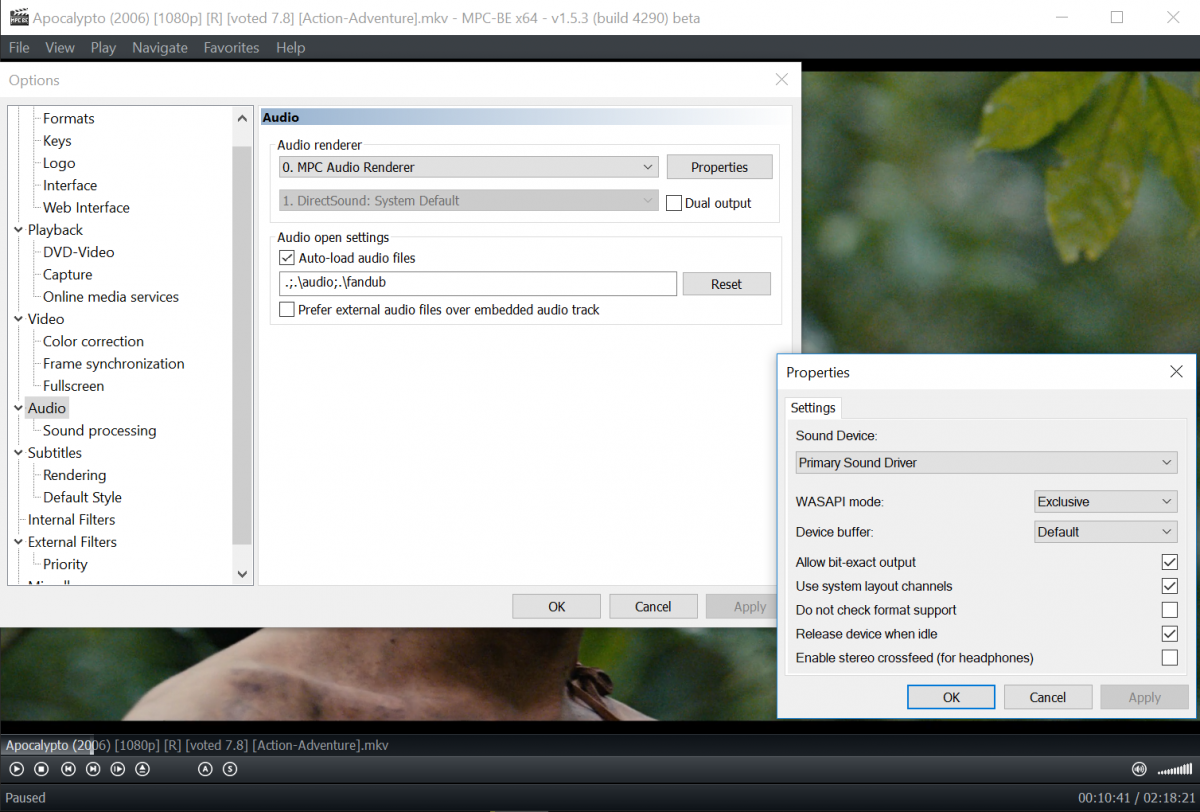
Task: Select the Settings tab in Properties
Action: click(x=813, y=408)
